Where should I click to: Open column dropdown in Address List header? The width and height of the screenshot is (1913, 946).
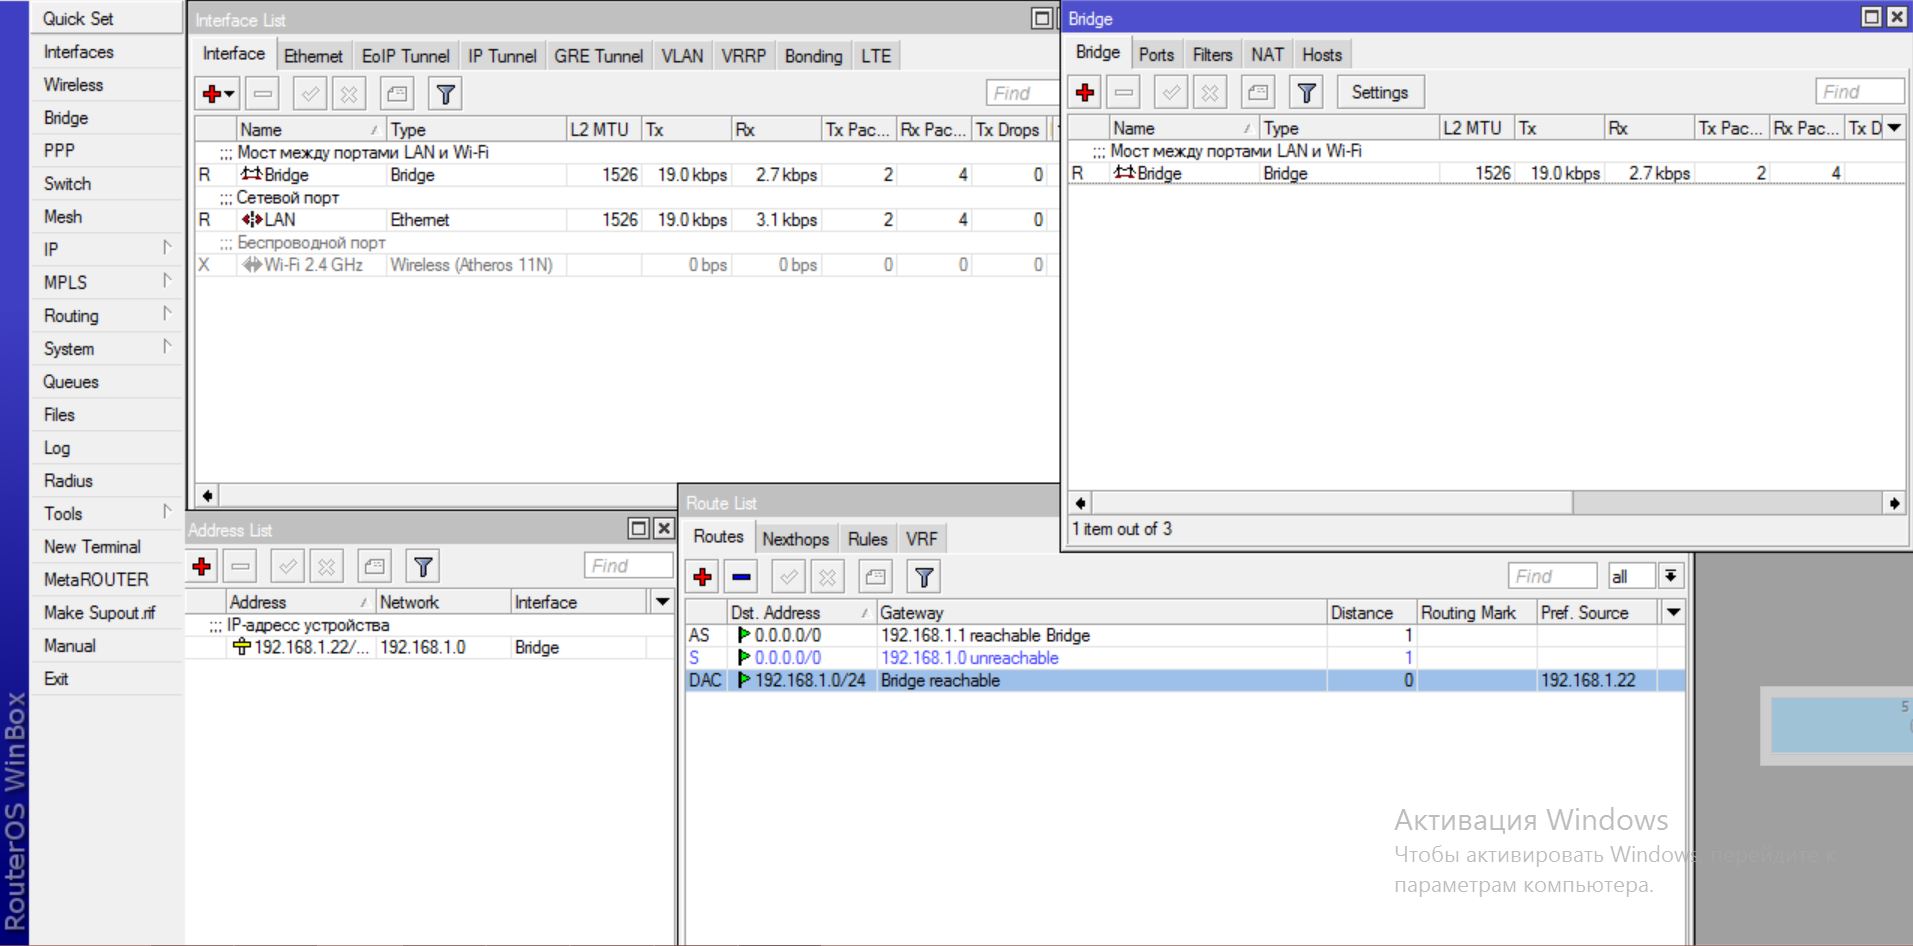[x=662, y=602]
